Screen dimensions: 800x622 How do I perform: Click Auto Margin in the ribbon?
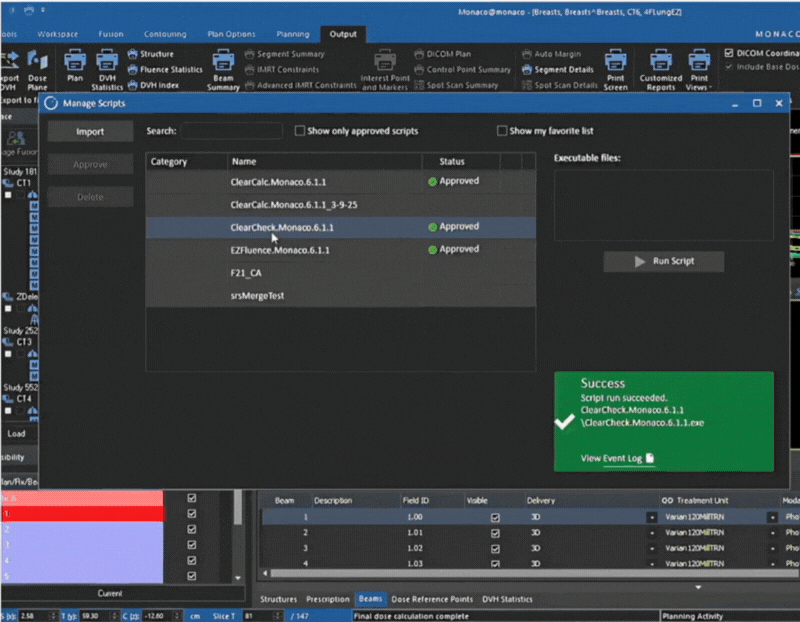coord(552,54)
